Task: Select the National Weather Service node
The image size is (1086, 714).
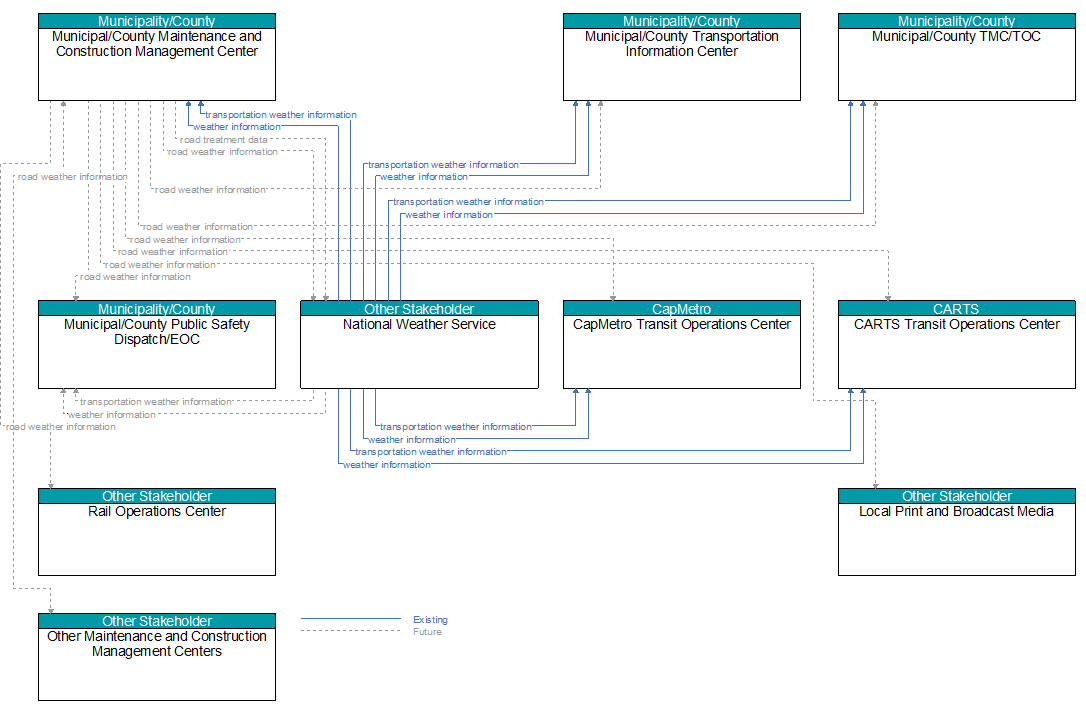Action: [419, 344]
